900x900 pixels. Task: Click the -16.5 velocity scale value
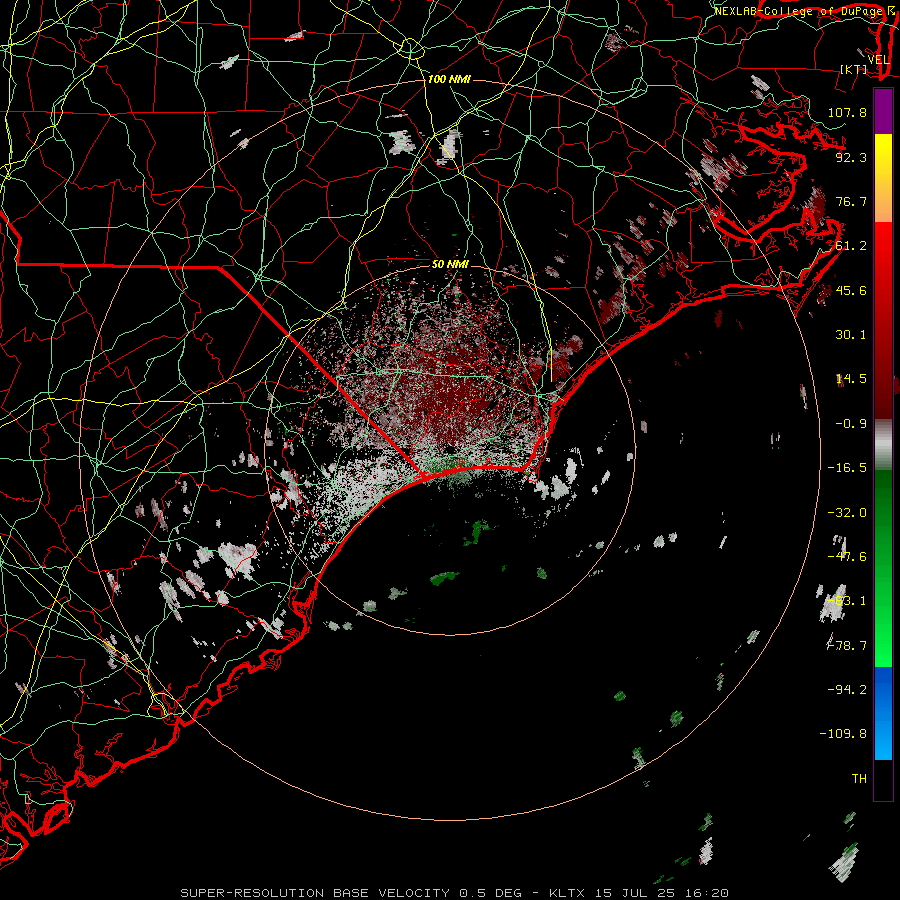847,468
